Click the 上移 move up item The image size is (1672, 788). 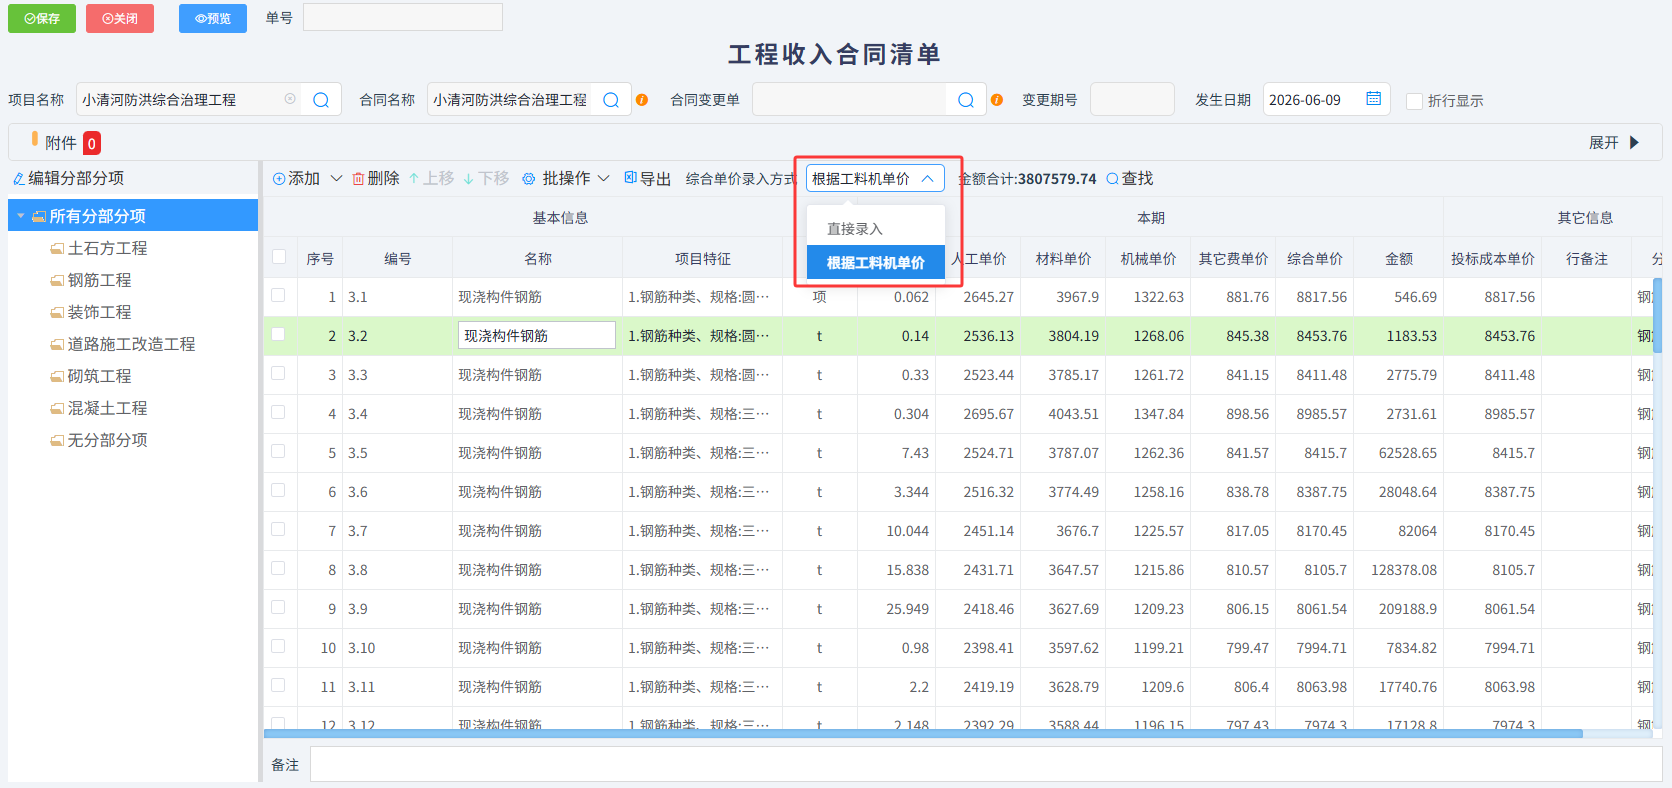tap(431, 178)
